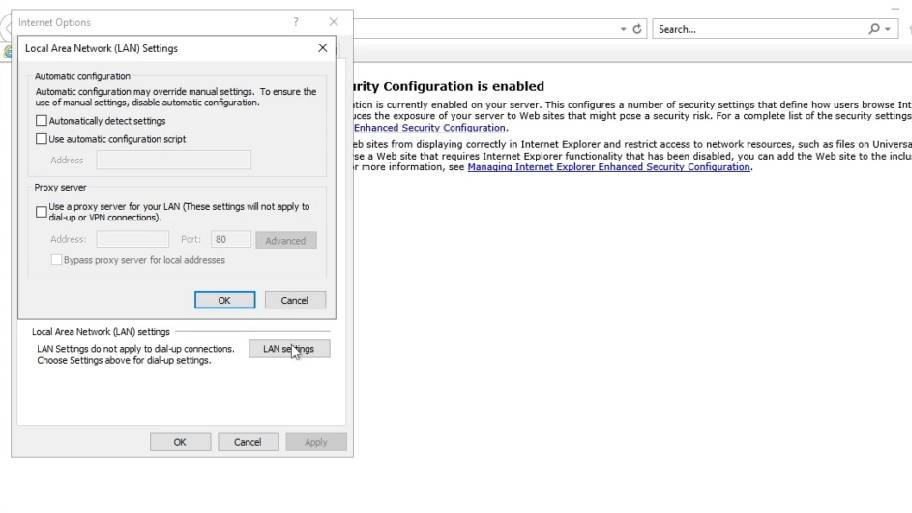Screen dimensions: 912x513
Task: Click the Proxy server group label
Action: (x=60, y=187)
